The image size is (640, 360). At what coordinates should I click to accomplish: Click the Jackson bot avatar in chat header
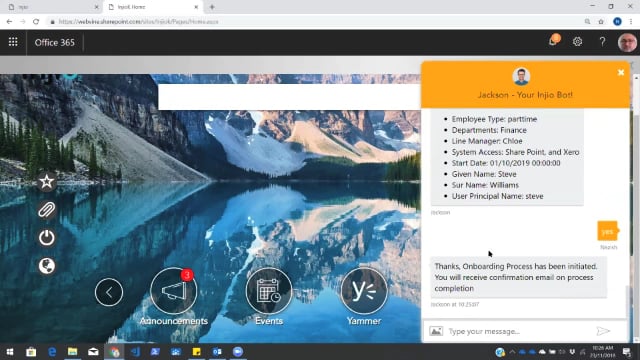[x=521, y=76]
